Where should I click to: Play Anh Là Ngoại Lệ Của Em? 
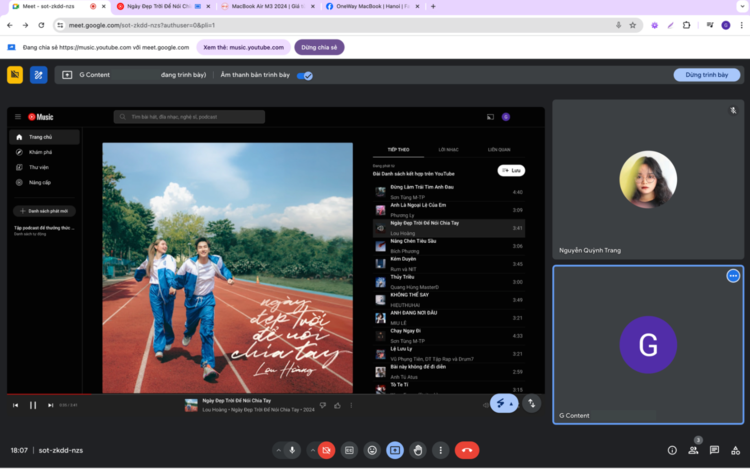[449, 210]
